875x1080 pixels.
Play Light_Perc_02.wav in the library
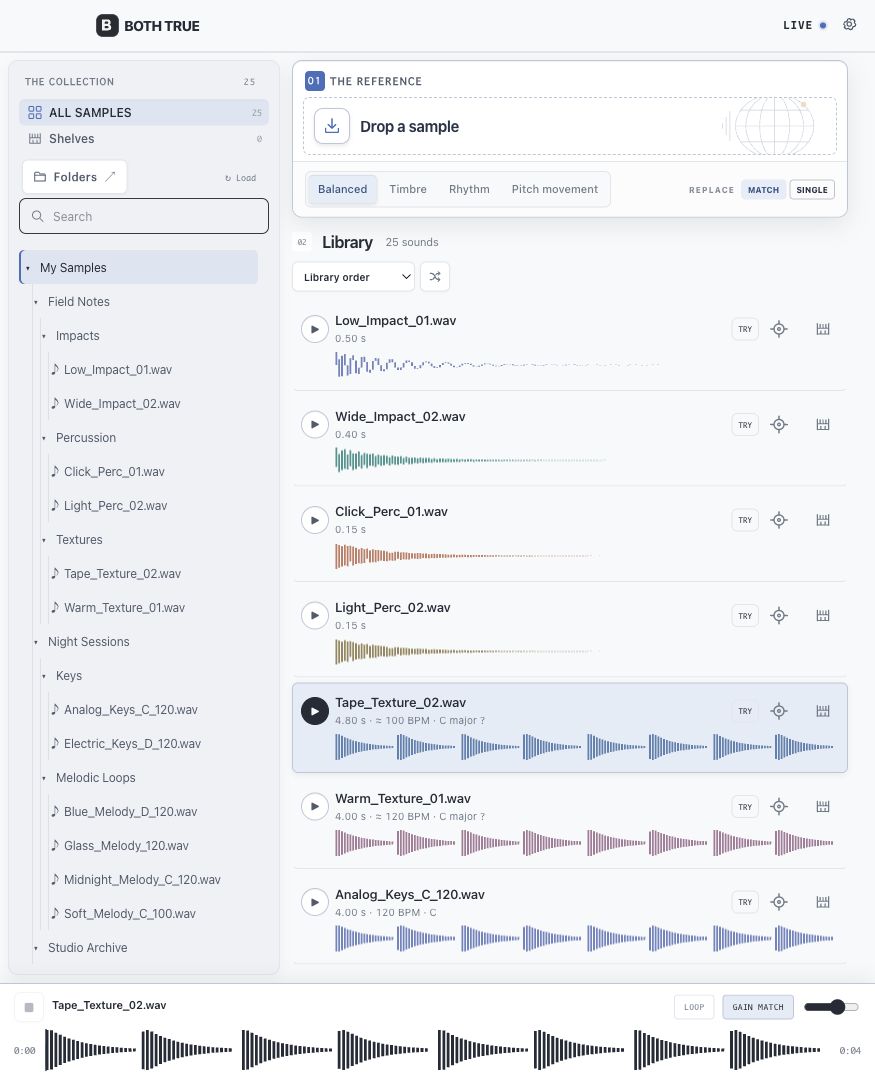coord(314,616)
